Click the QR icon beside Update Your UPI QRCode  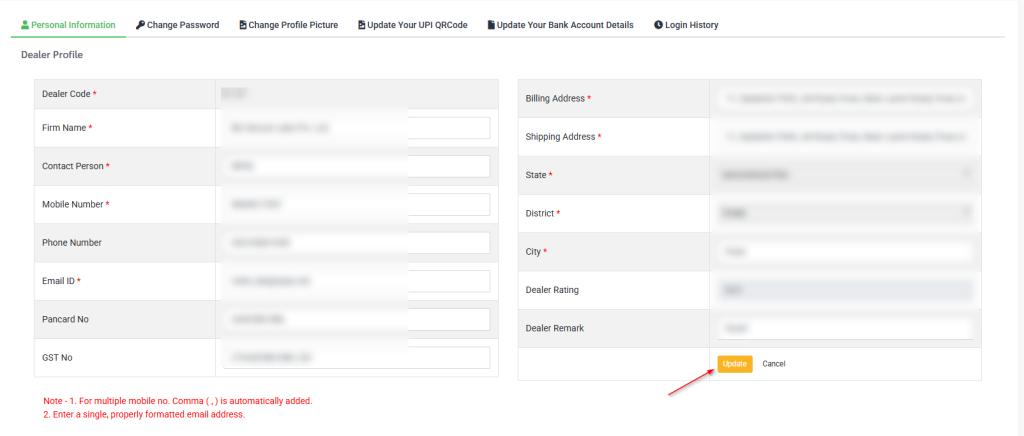point(361,25)
